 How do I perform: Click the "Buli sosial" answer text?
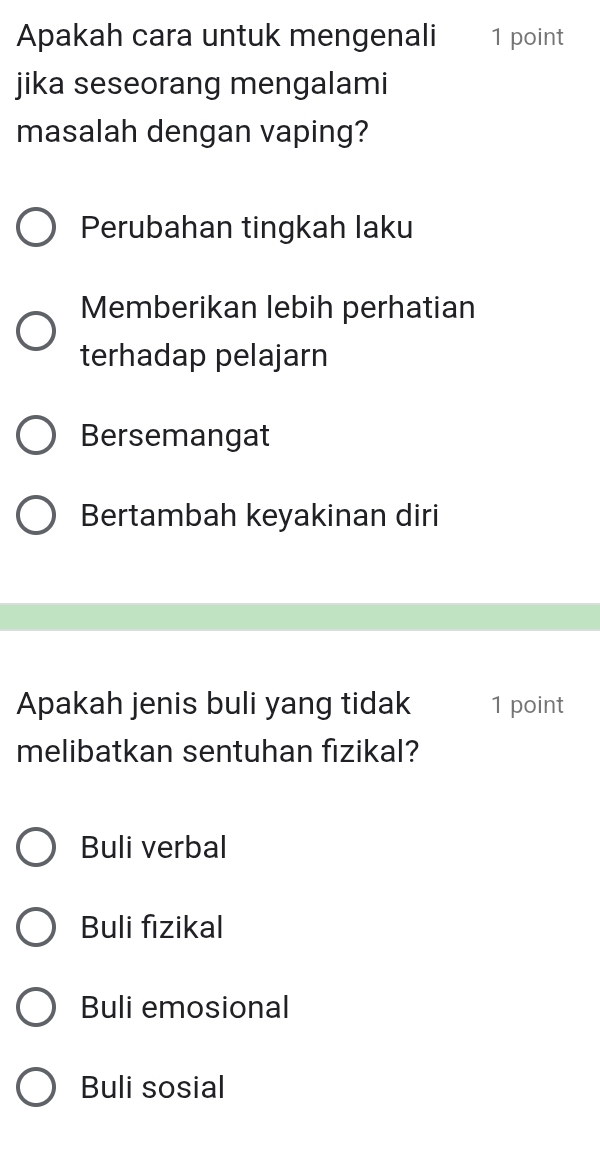(153, 1087)
